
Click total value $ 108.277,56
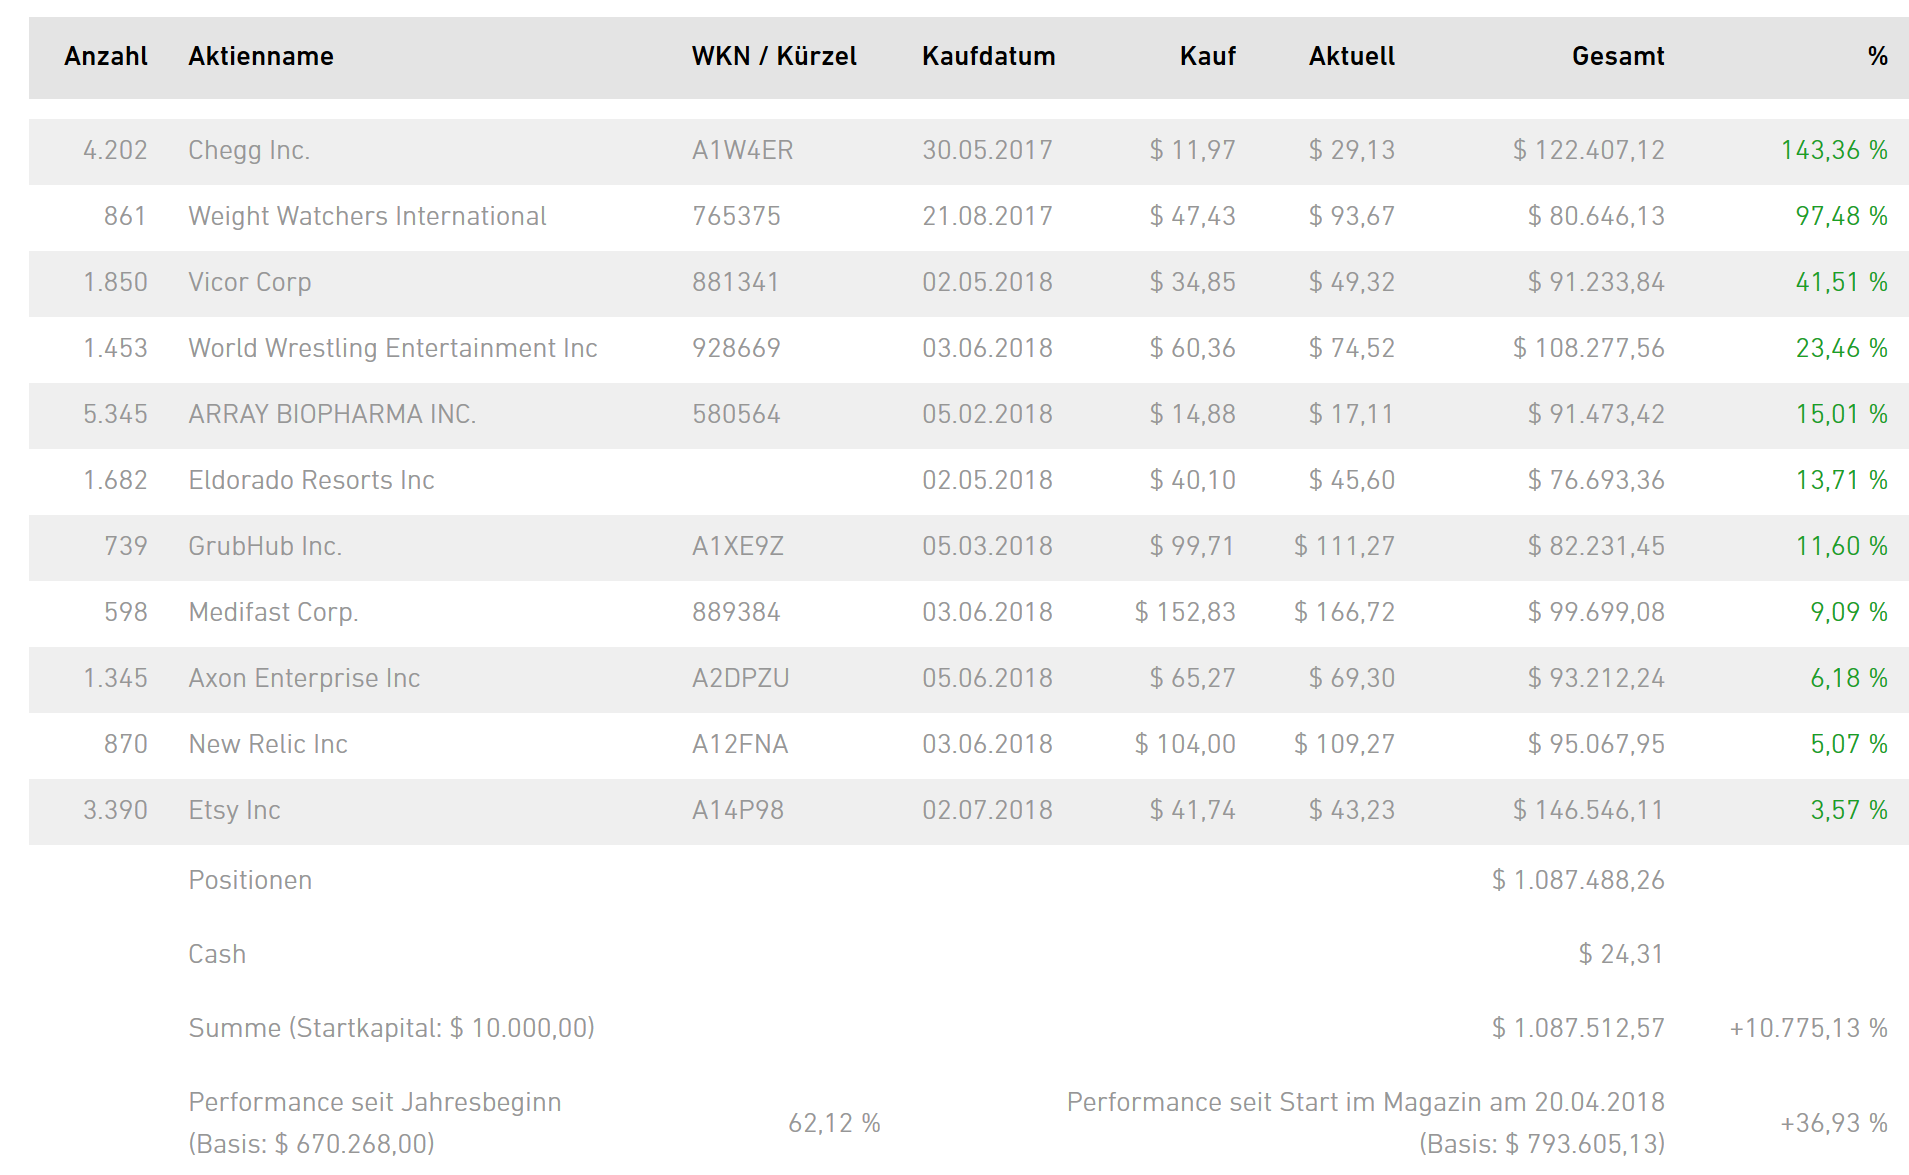point(1588,348)
